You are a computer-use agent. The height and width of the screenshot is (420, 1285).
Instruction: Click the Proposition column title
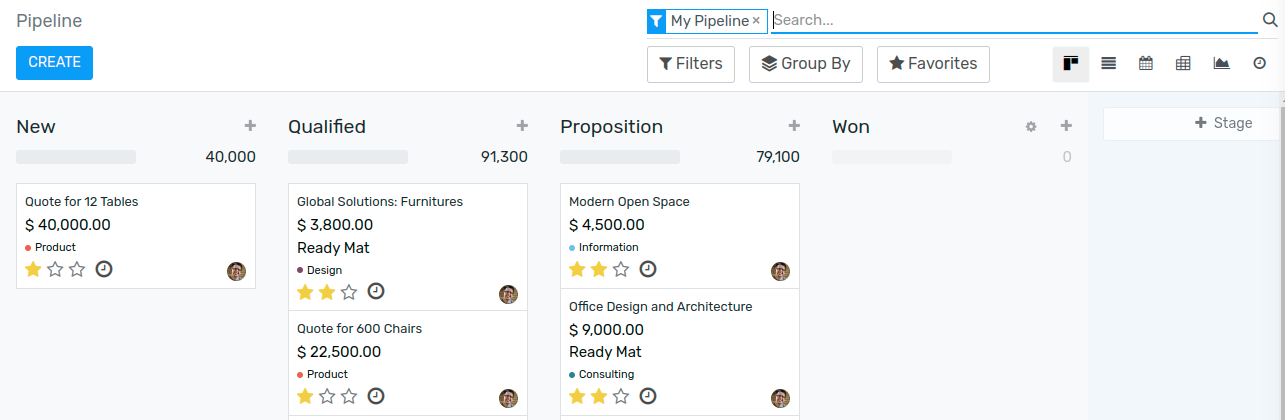611,127
